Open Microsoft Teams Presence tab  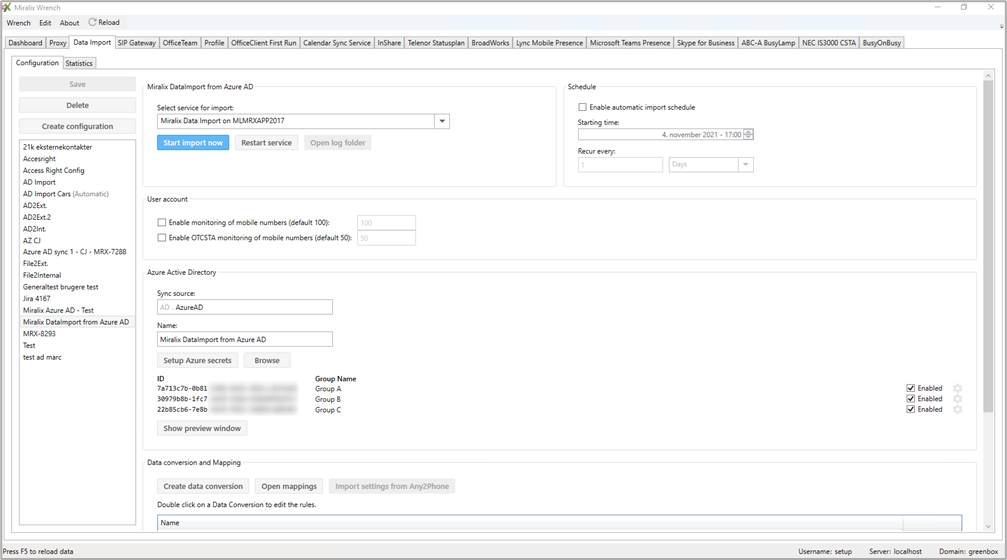point(630,43)
